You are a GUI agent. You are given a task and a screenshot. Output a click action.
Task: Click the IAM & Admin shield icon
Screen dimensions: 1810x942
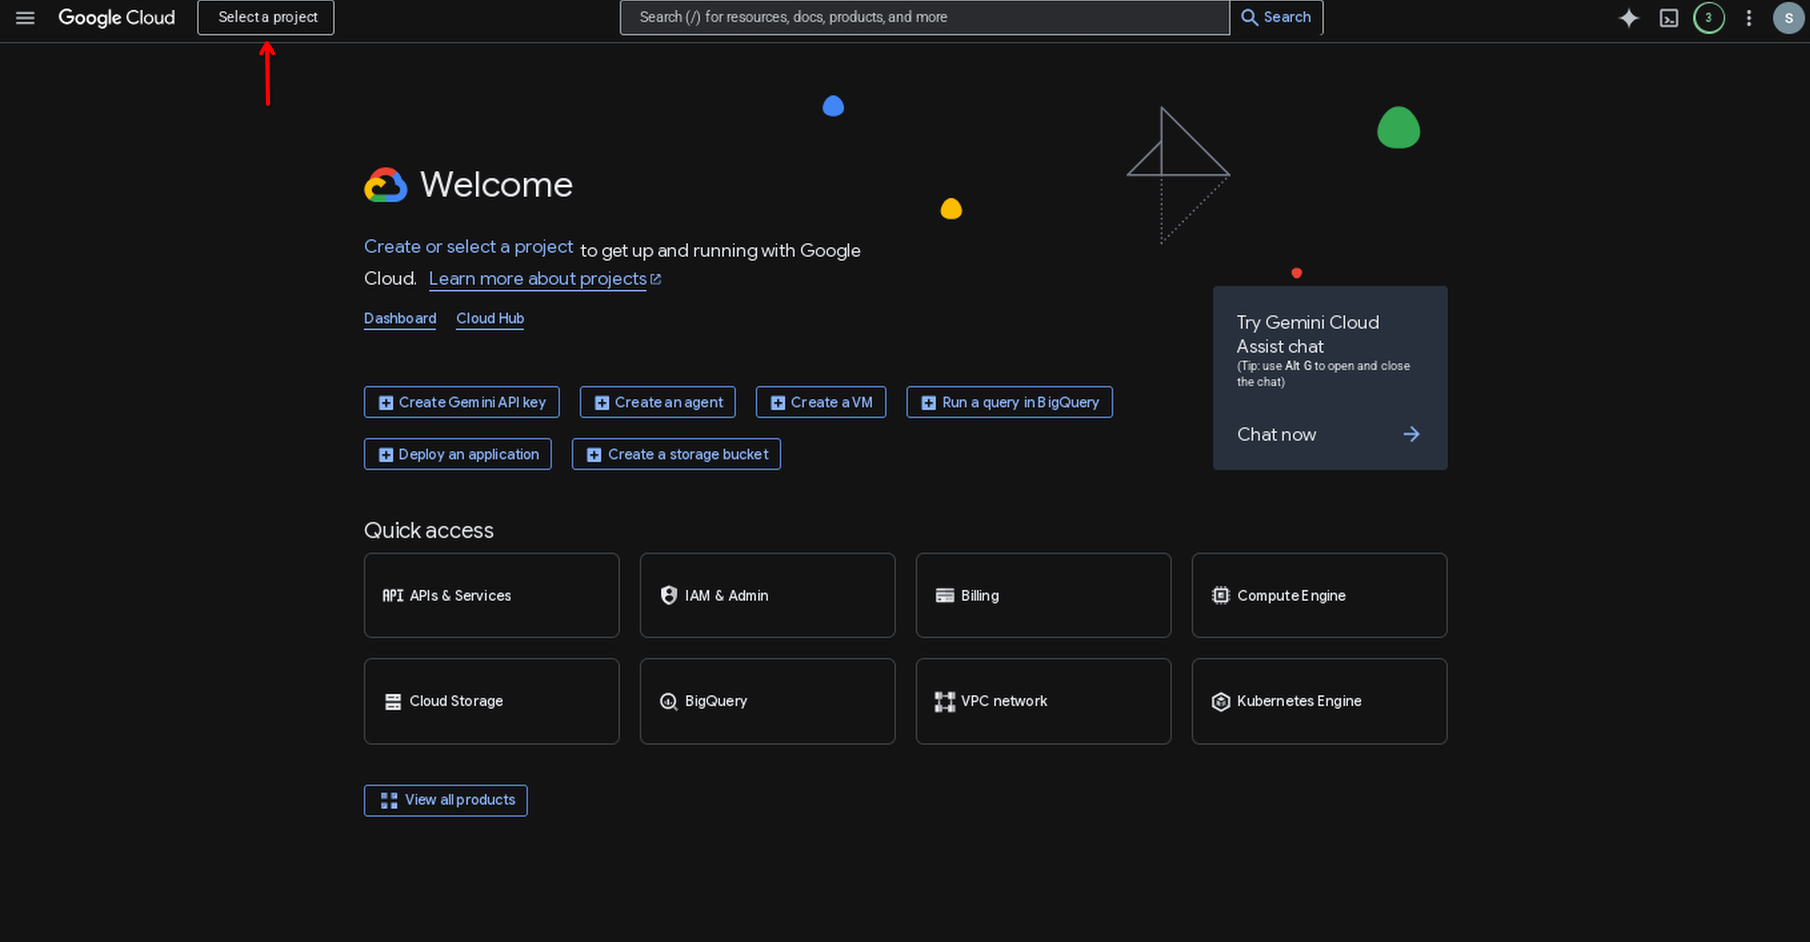(669, 595)
